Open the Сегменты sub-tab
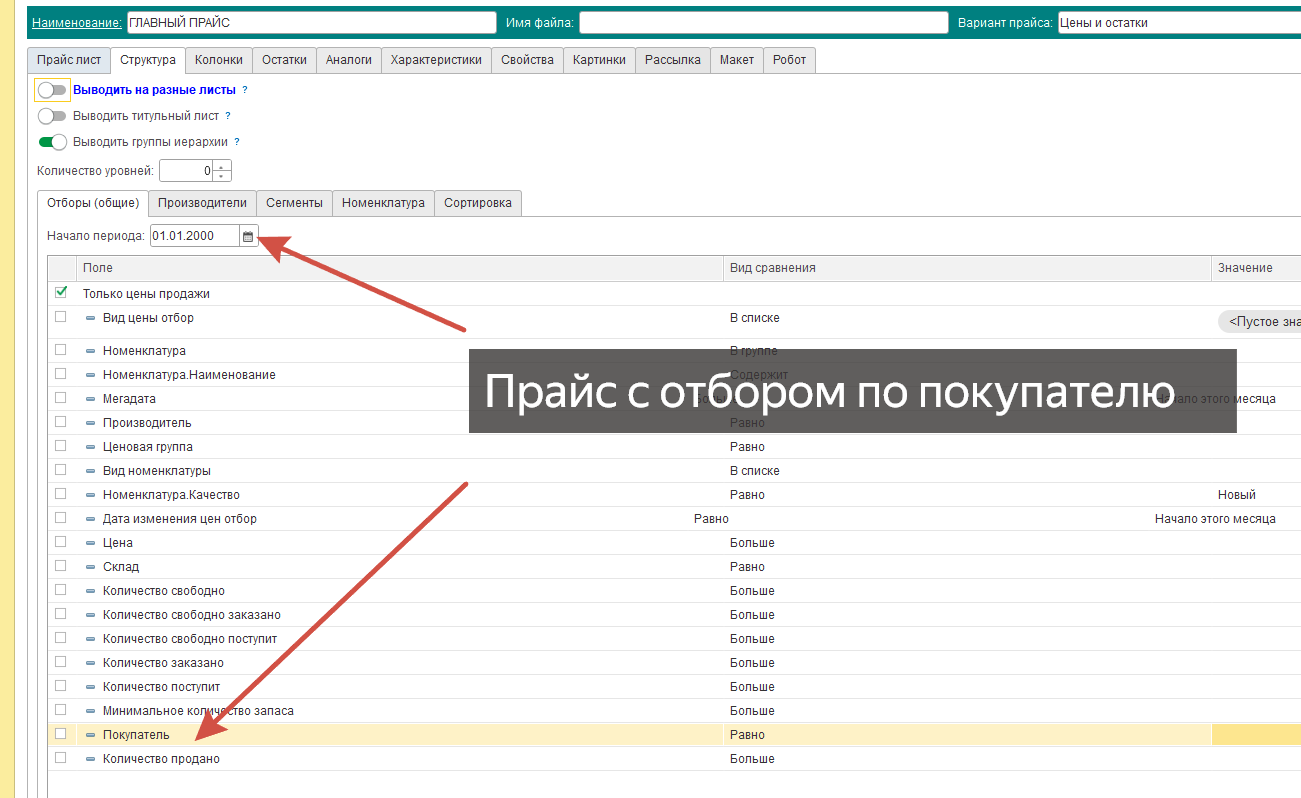This screenshot has height=798, width=1301. click(x=295, y=203)
